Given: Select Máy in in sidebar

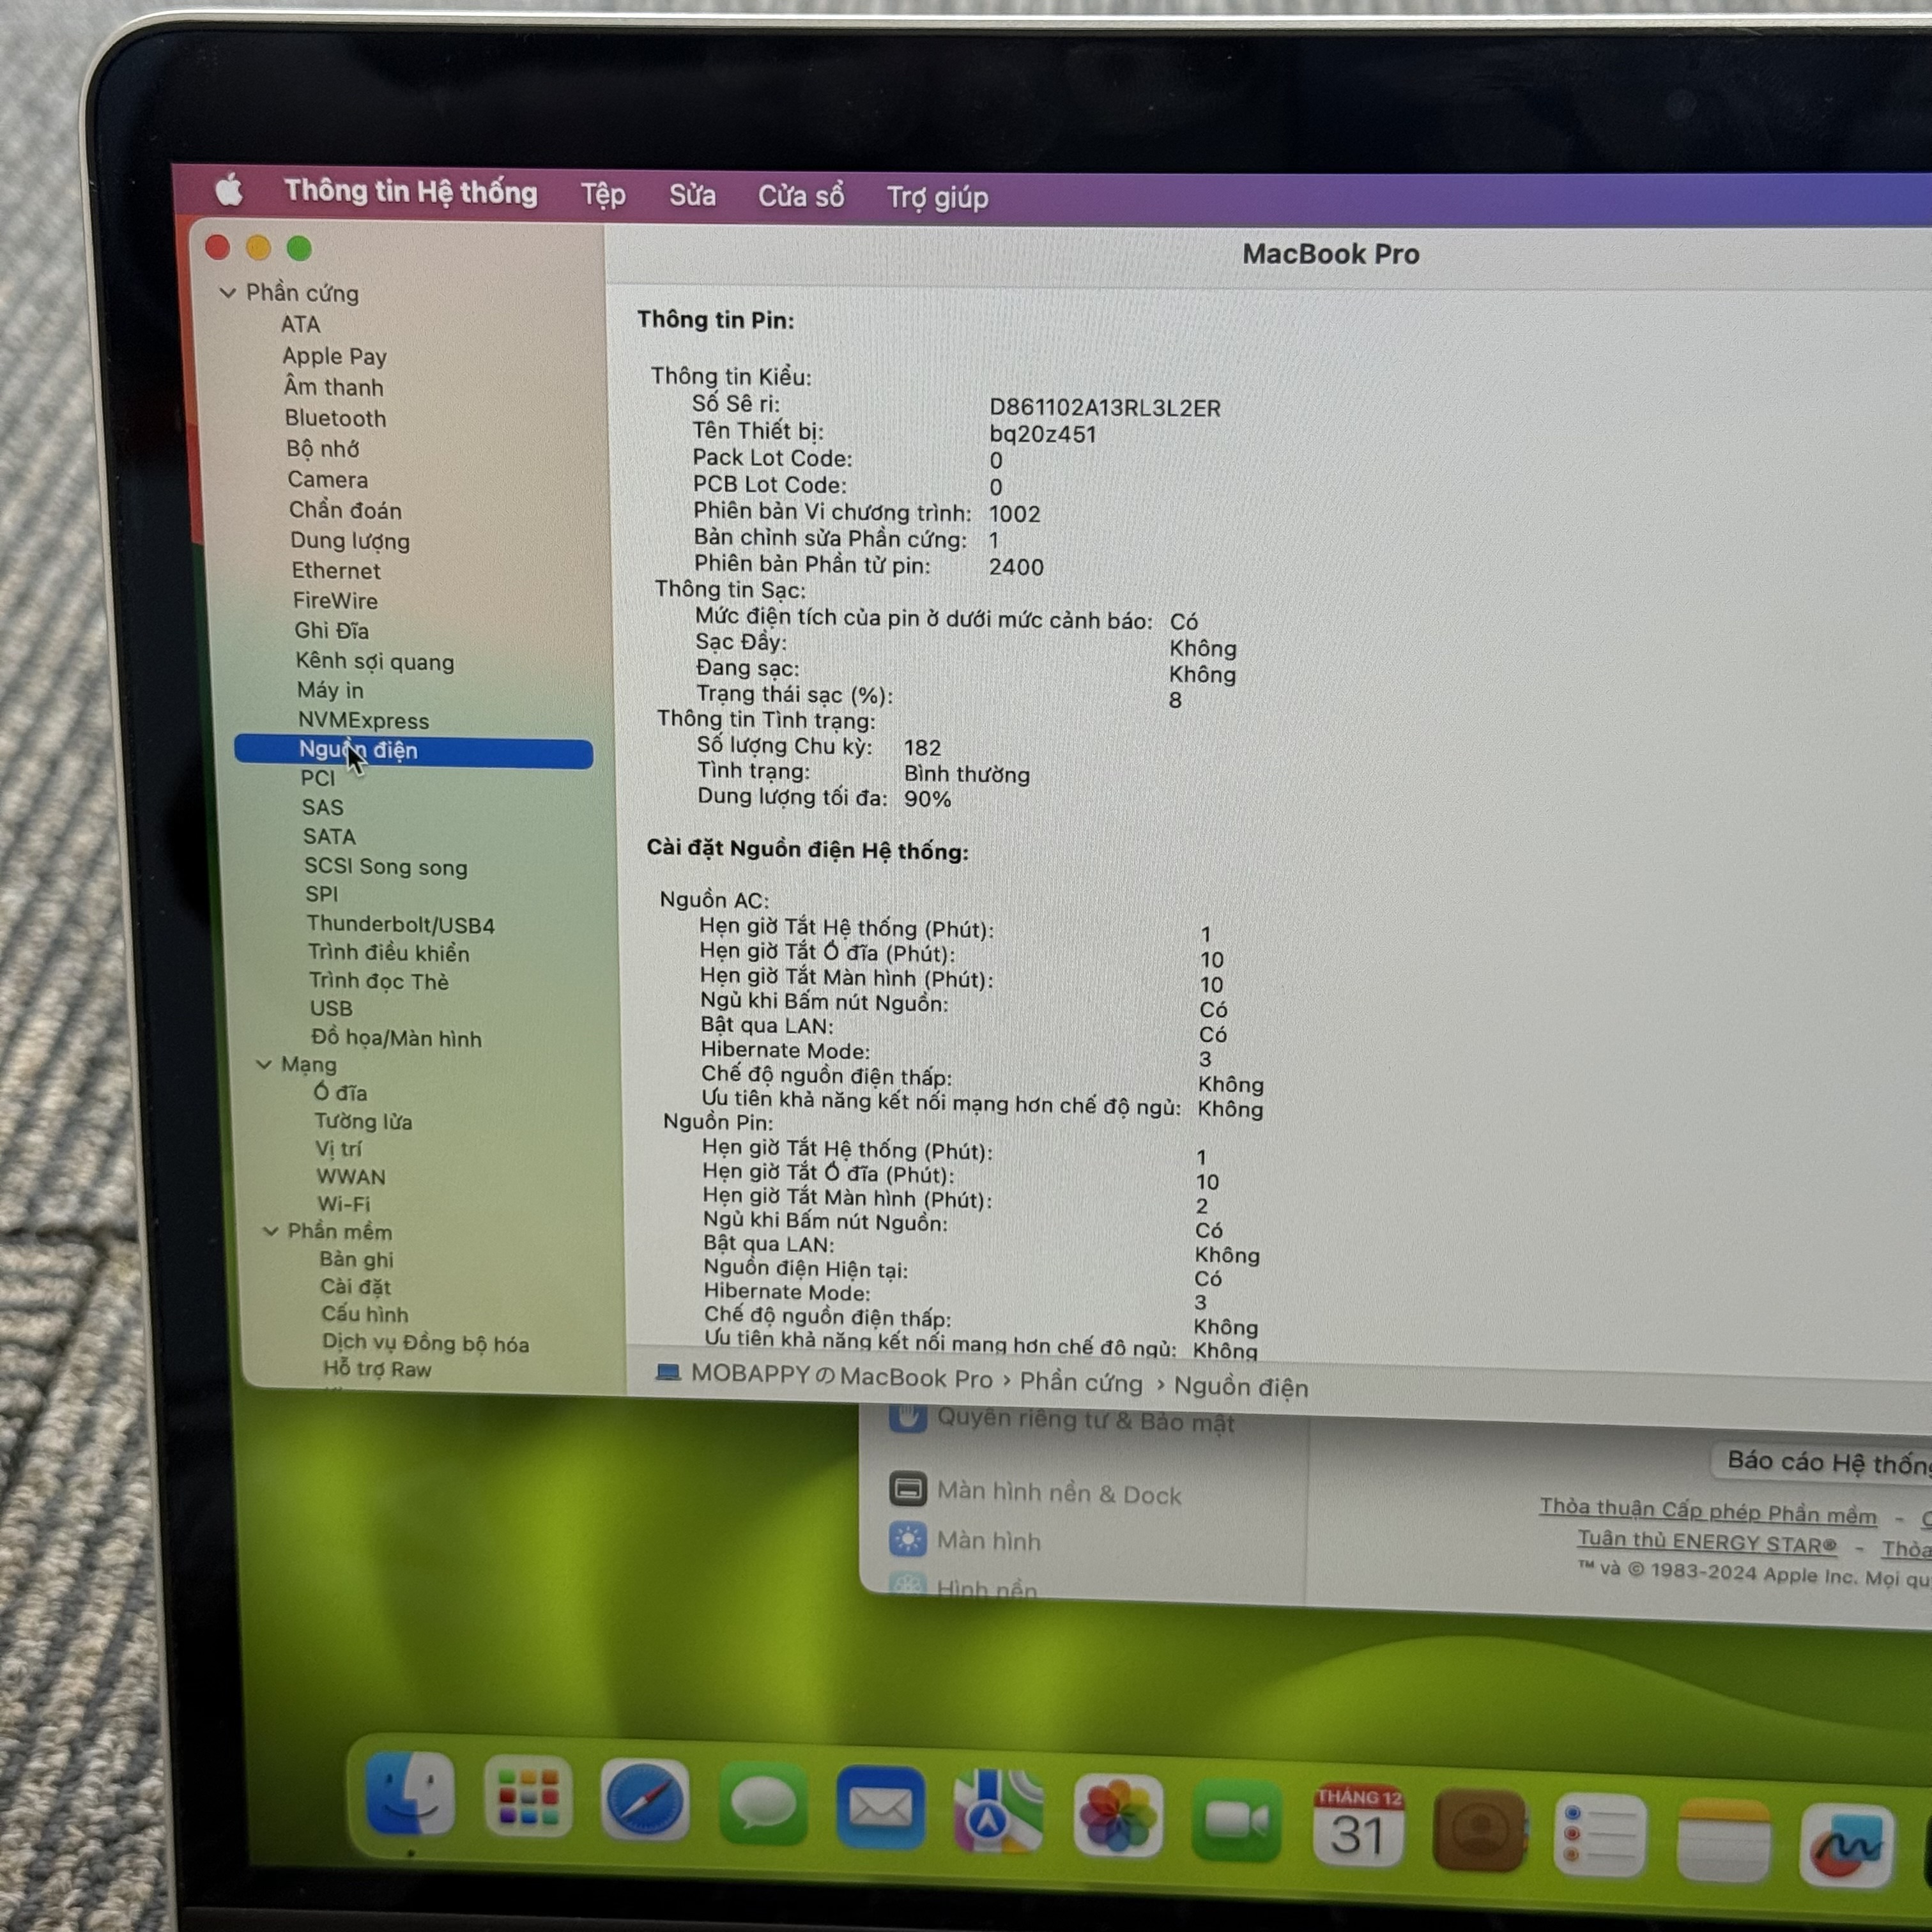Looking at the screenshot, I should 330,690.
